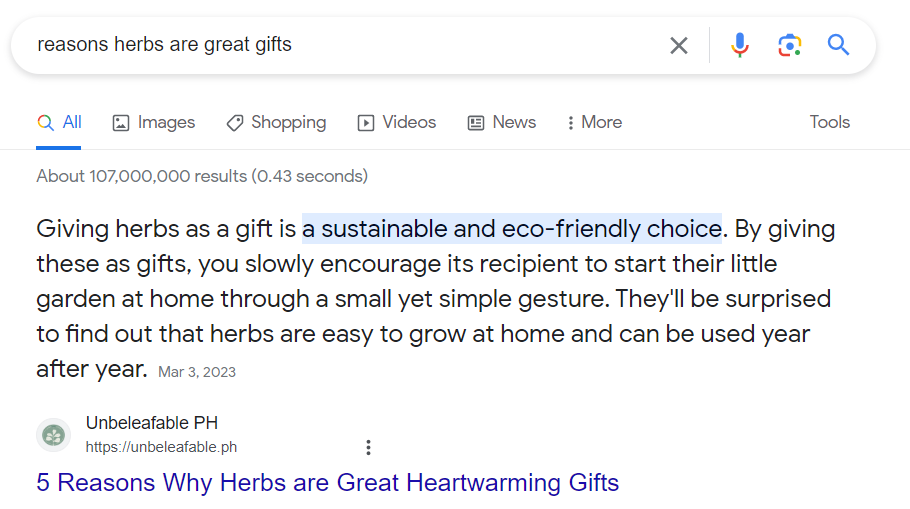910x509 pixels.
Task: Switch to the All results tab
Action: click(60, 122)
